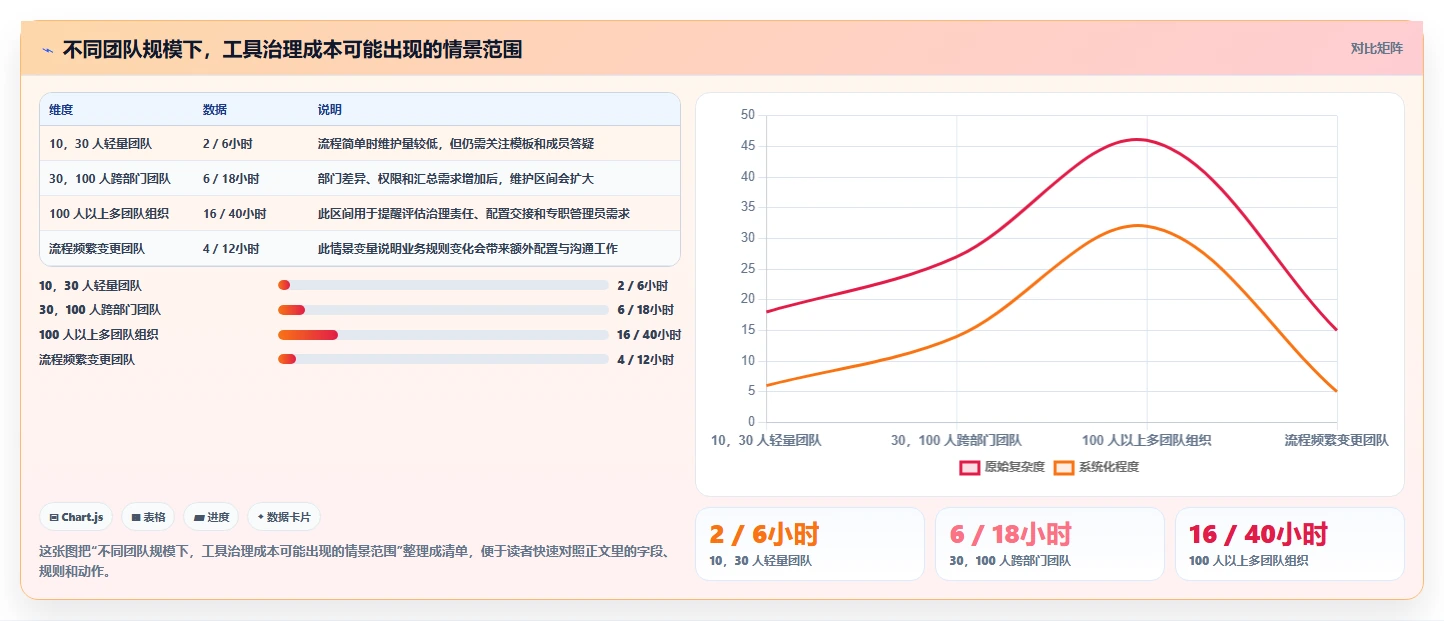Image resolution: width=1444 pixels, height=621 pixels.
Task: Toggle the 原始复杂度 legend item
Action: click(x=1002, y=467)
